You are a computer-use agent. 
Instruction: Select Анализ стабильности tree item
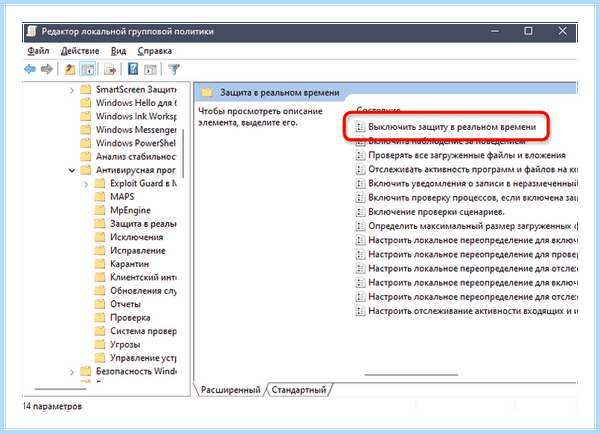tap(136, 157)
